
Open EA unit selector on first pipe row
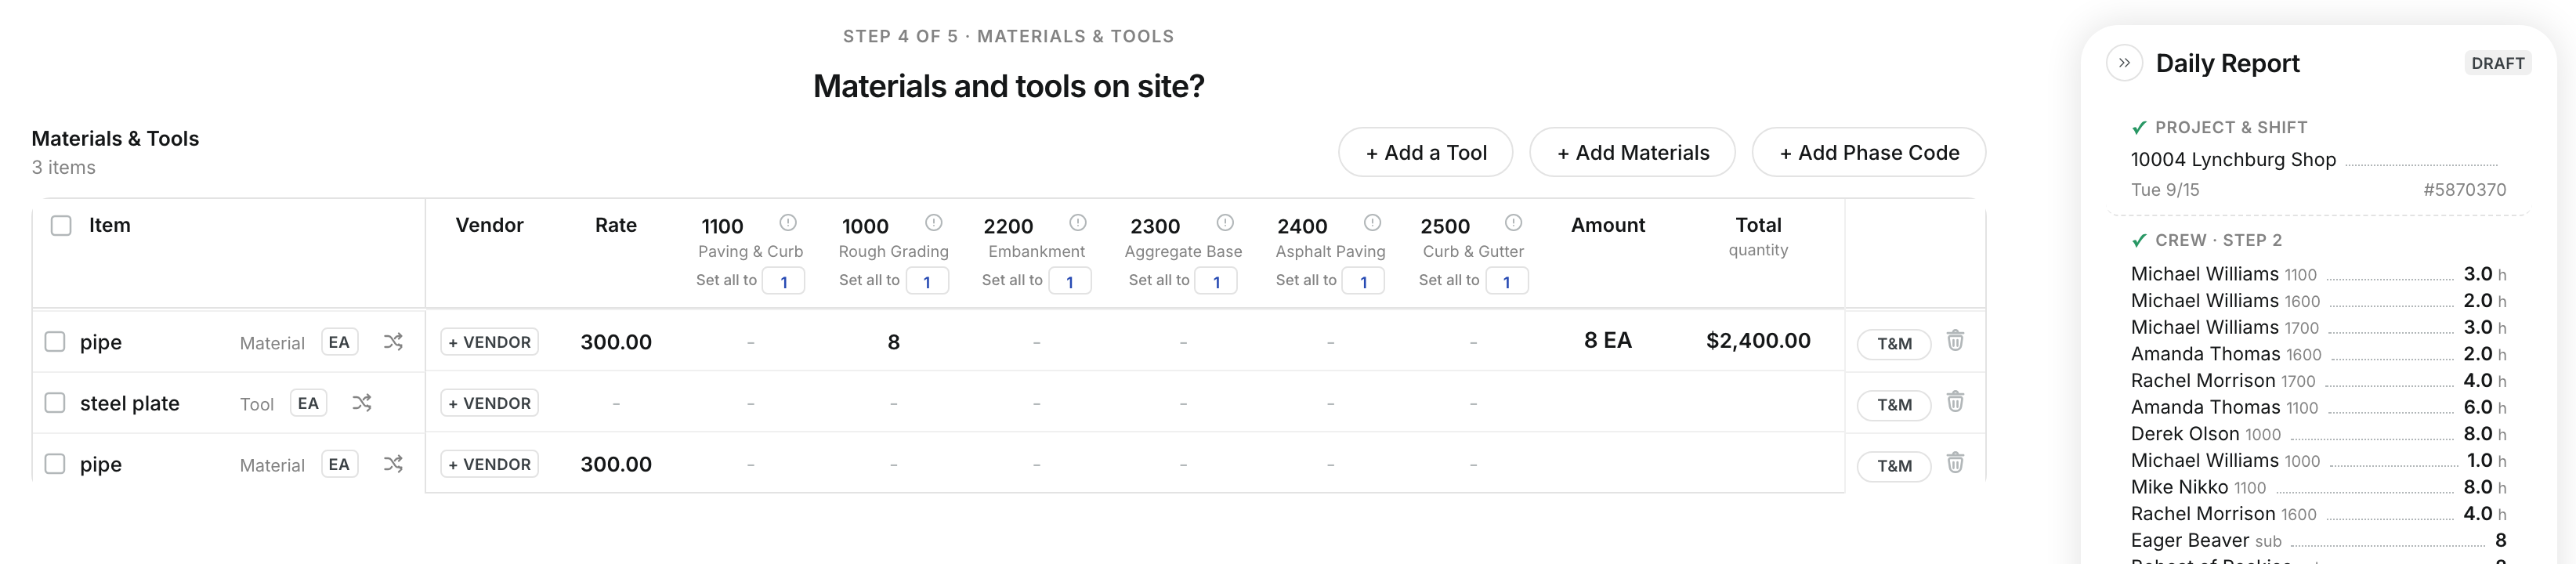click(339, 342)
